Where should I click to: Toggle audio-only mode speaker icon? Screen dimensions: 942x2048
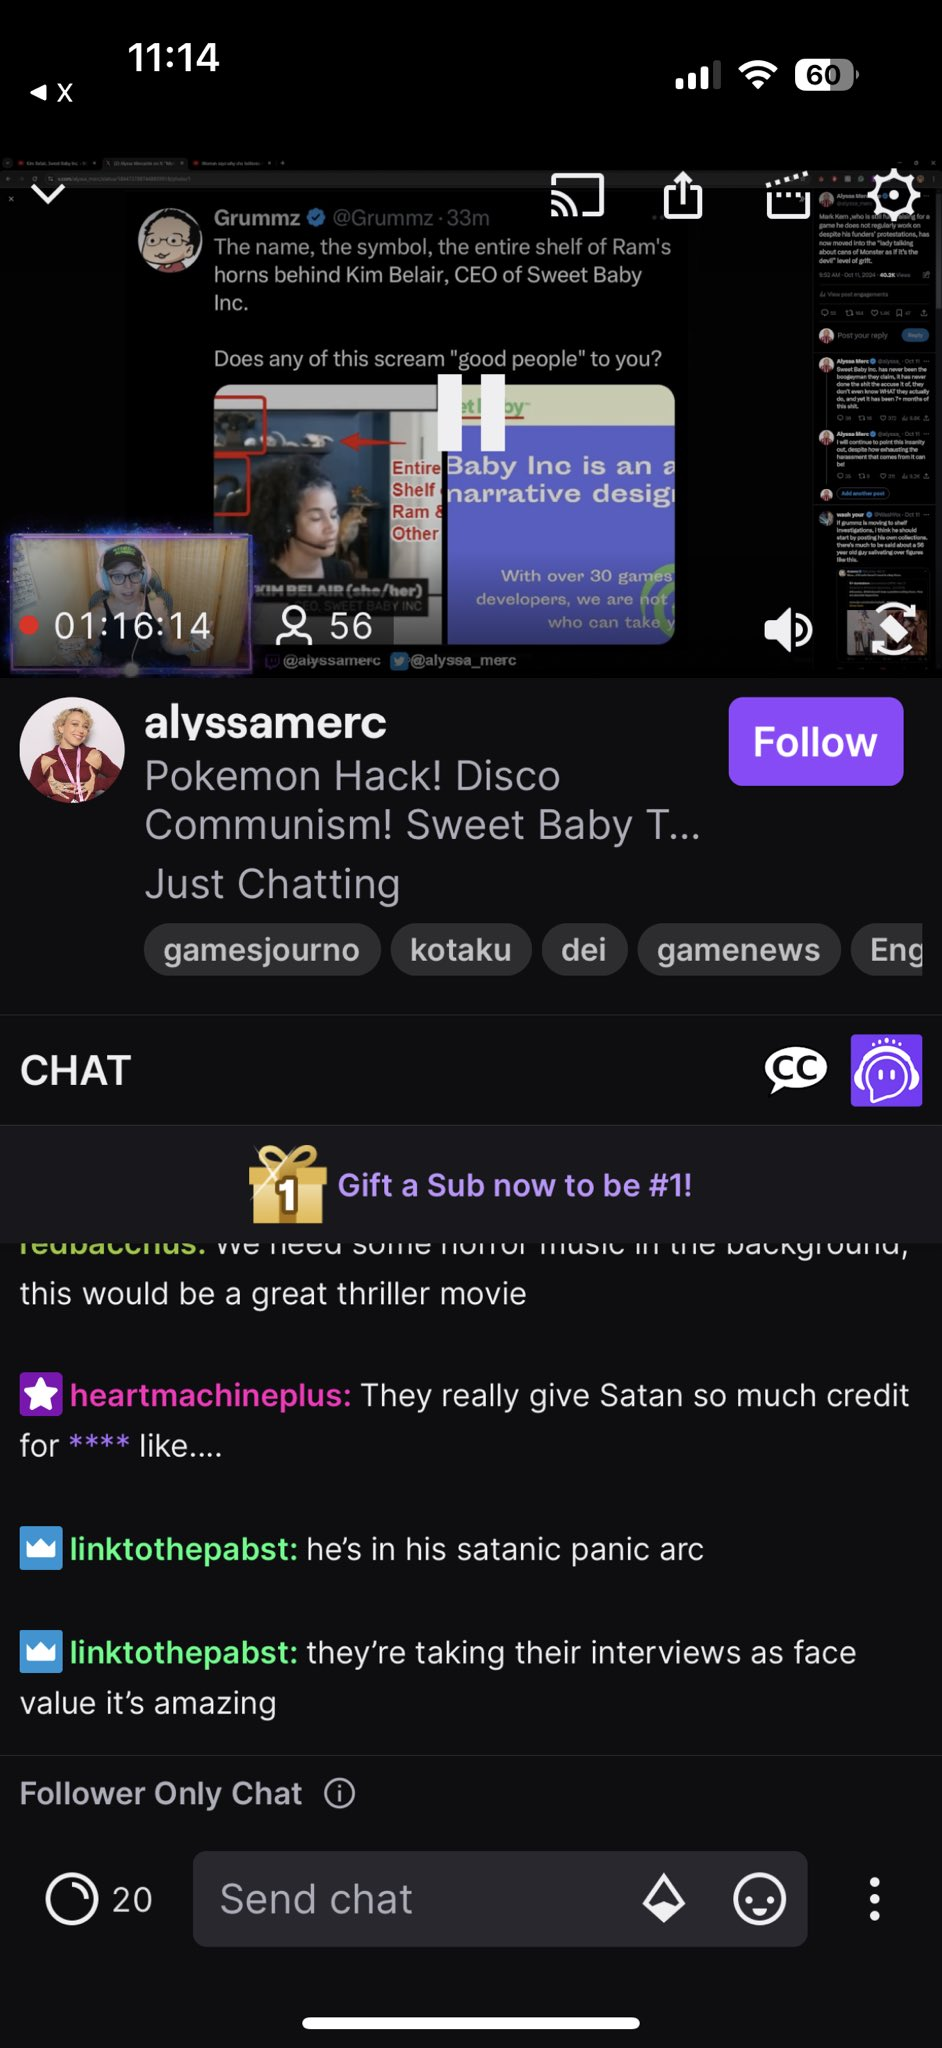[788, 629]
